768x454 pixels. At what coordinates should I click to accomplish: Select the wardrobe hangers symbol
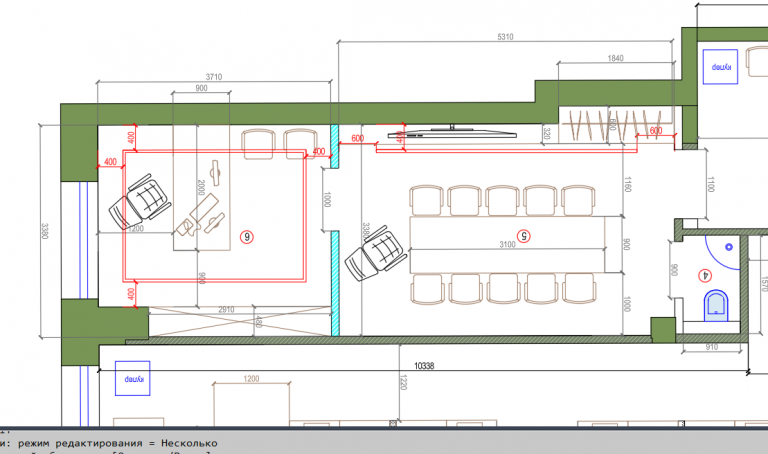pyautogui.click(x=616, y=125)
